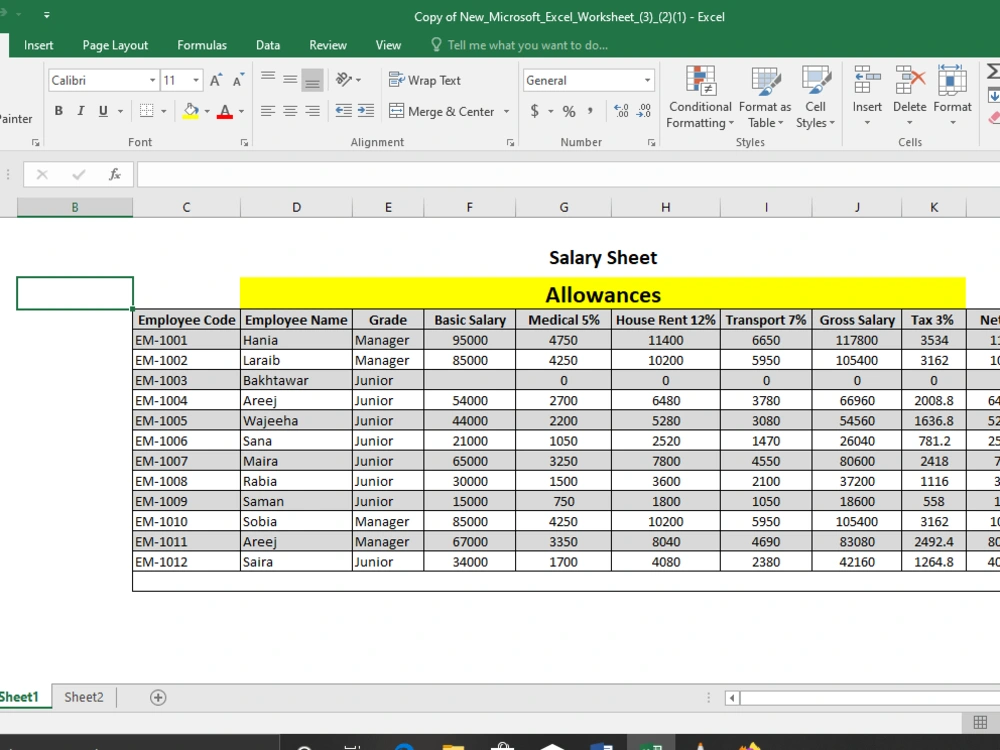Viewport: 1000px width, 750px height.
Task: Open General number format dropdown
Action: [647, 80]
